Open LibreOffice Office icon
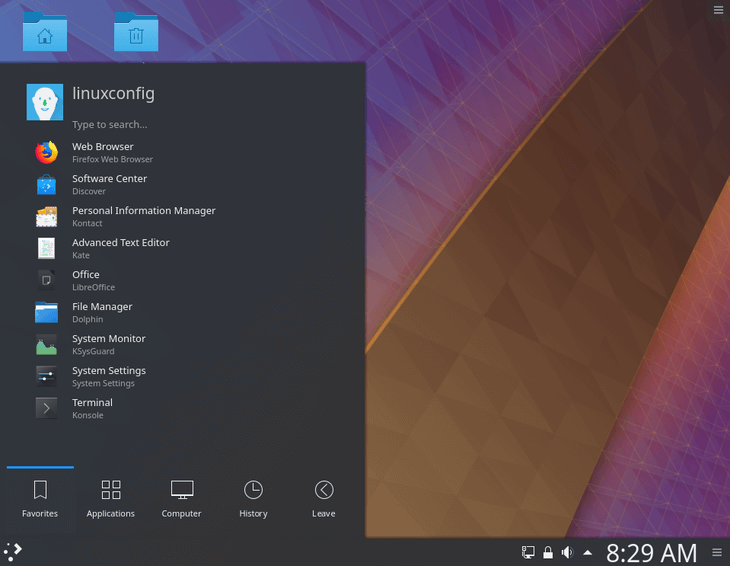The height and width of the screenshot is (566, 730). click(x=47, y=281)
